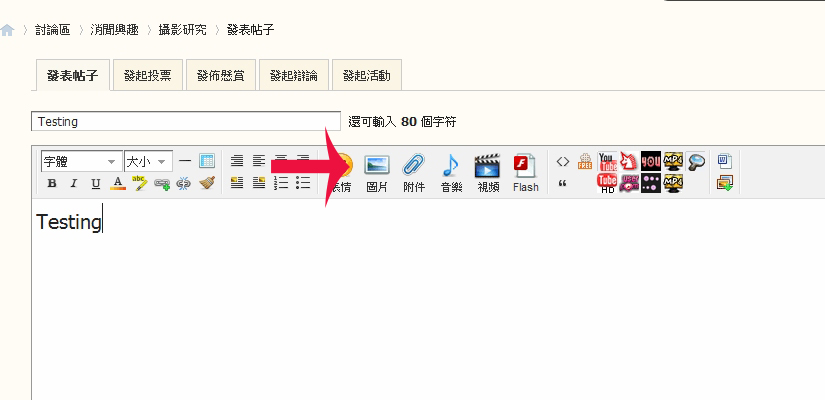This screenshot has width=825, height=400.
Task: Click the quote block icon
Action: tap(562, 183)
